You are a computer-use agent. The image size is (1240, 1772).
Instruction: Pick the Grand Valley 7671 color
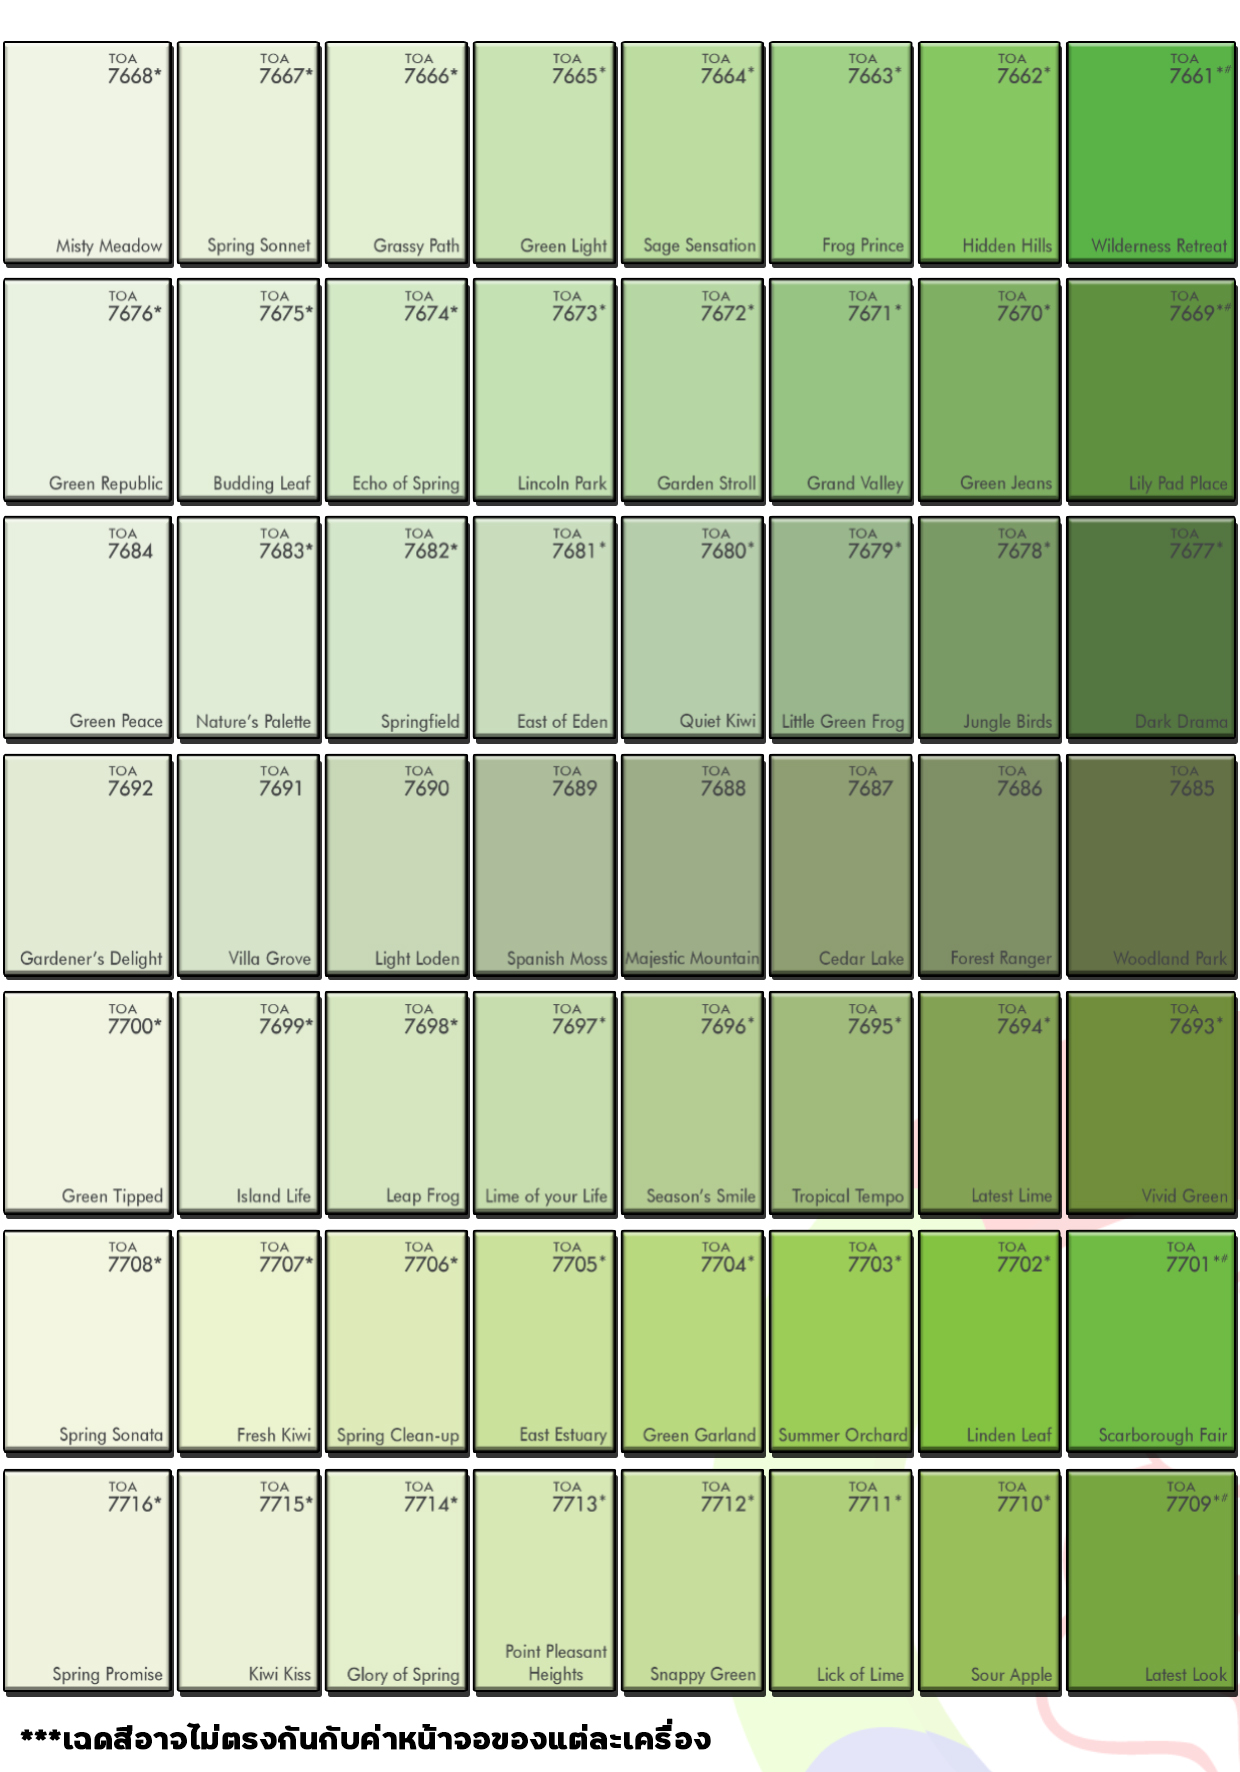(841, 391)
